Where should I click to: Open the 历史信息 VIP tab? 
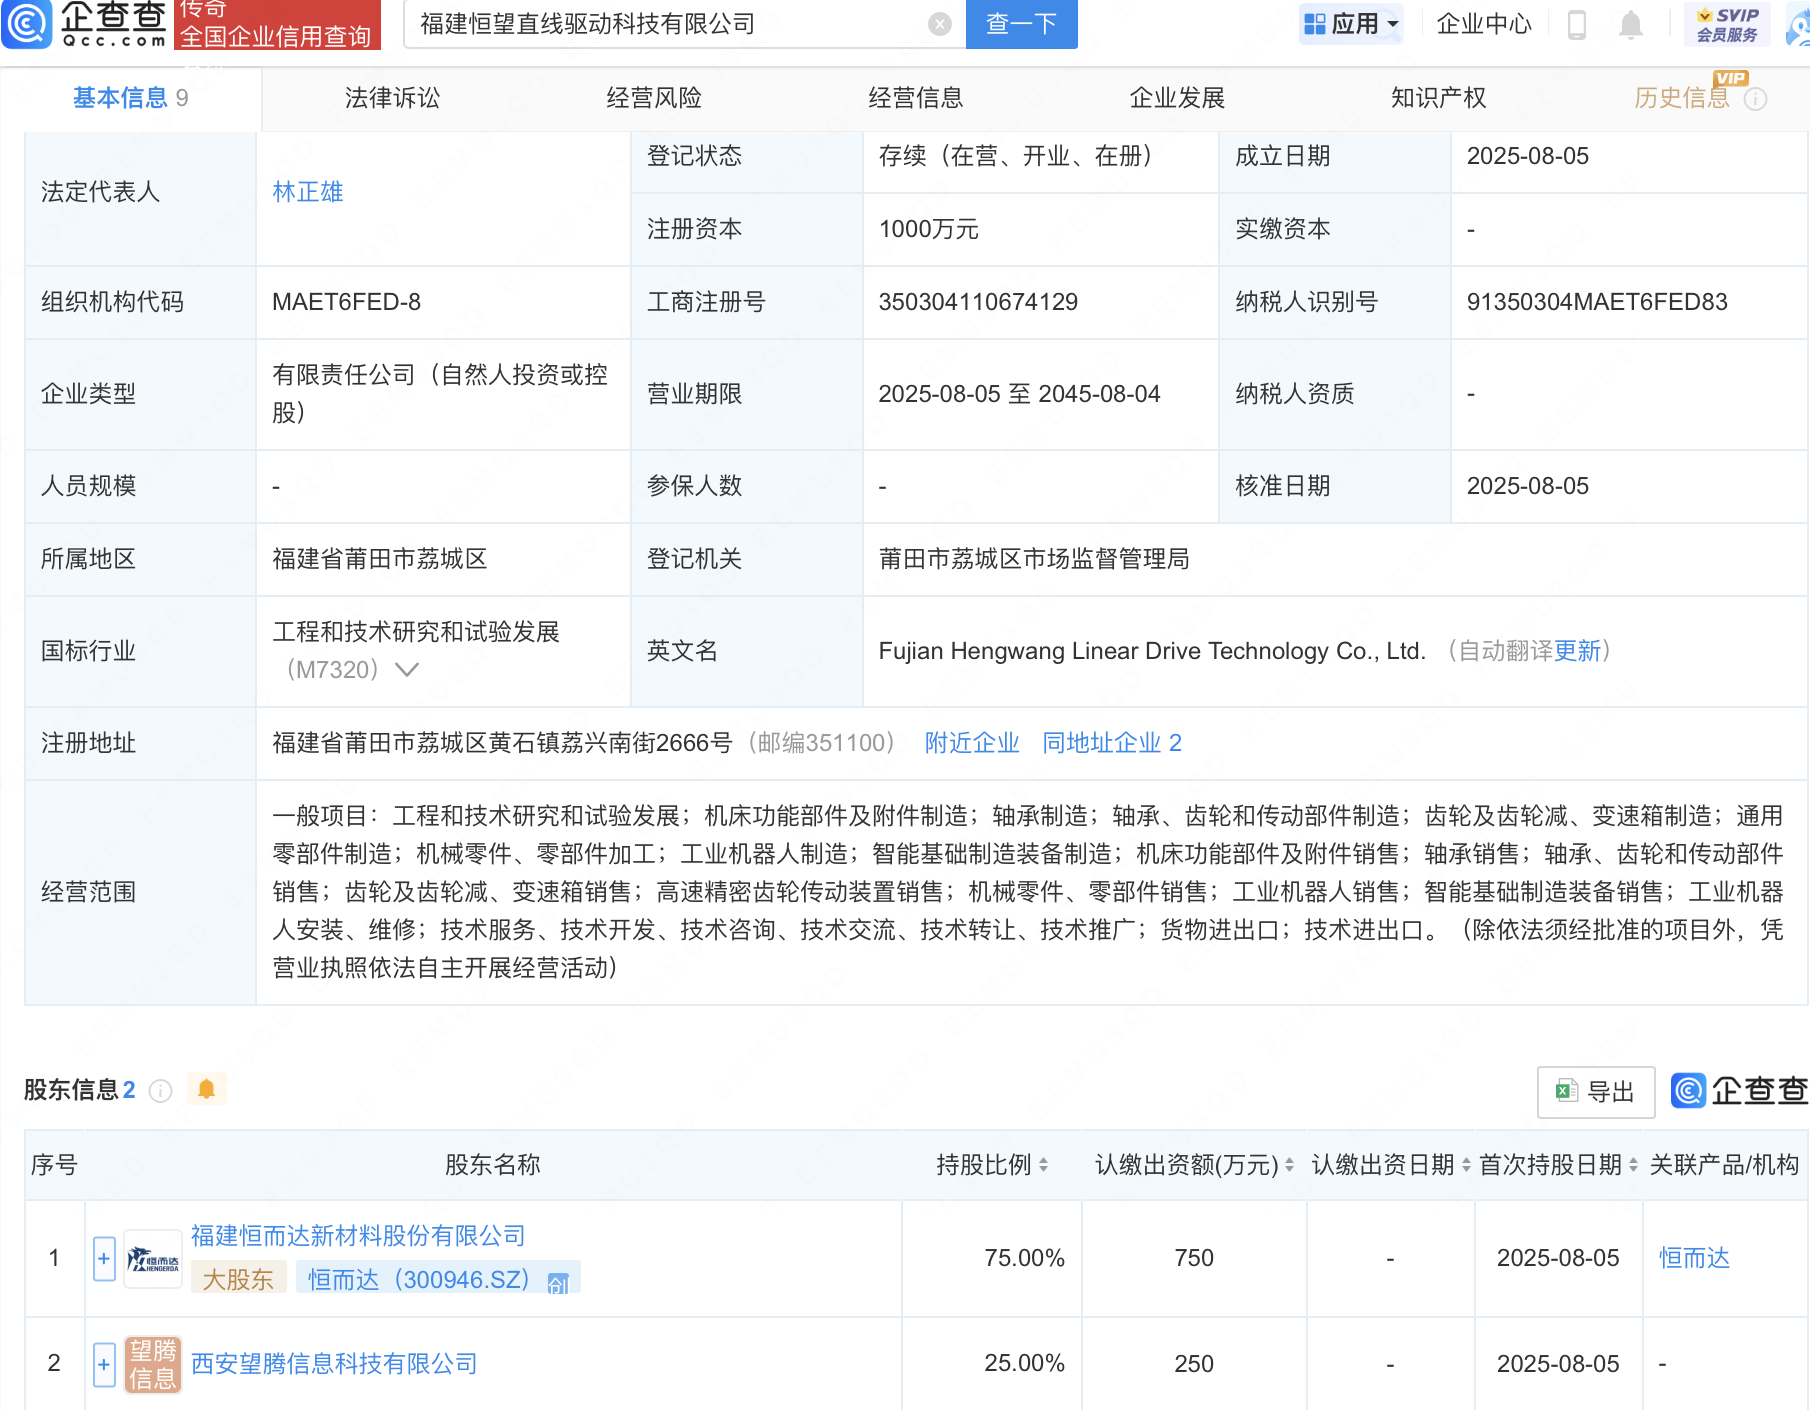click(x=1682, y=98)
